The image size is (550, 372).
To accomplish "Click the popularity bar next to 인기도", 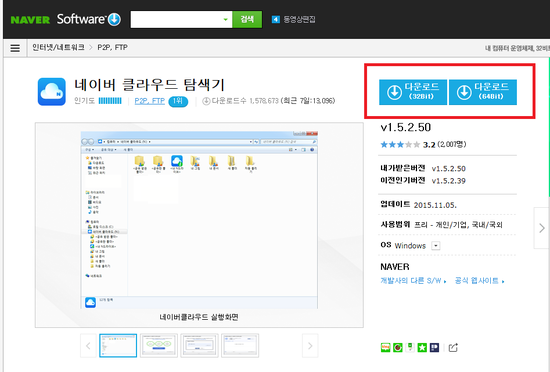I will [x=110, y=101].
